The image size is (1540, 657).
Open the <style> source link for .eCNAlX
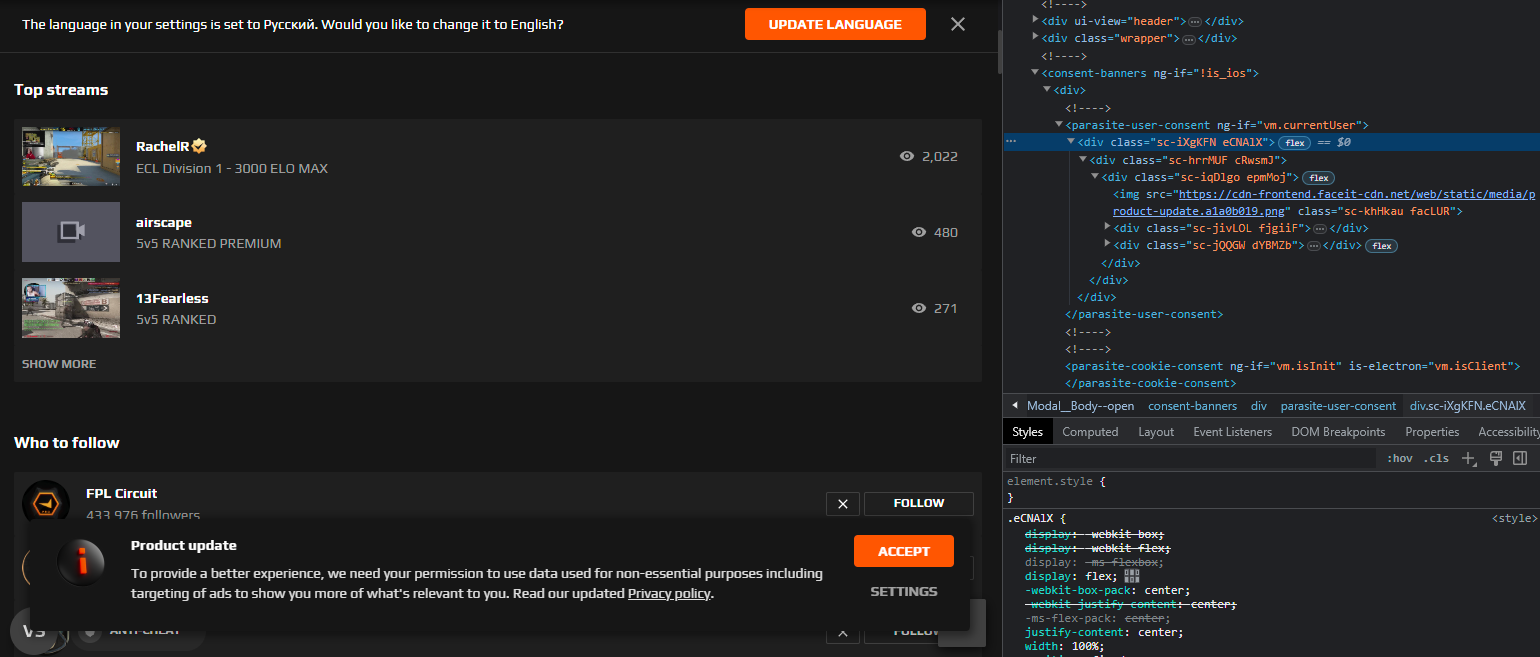click(1514, 518)
